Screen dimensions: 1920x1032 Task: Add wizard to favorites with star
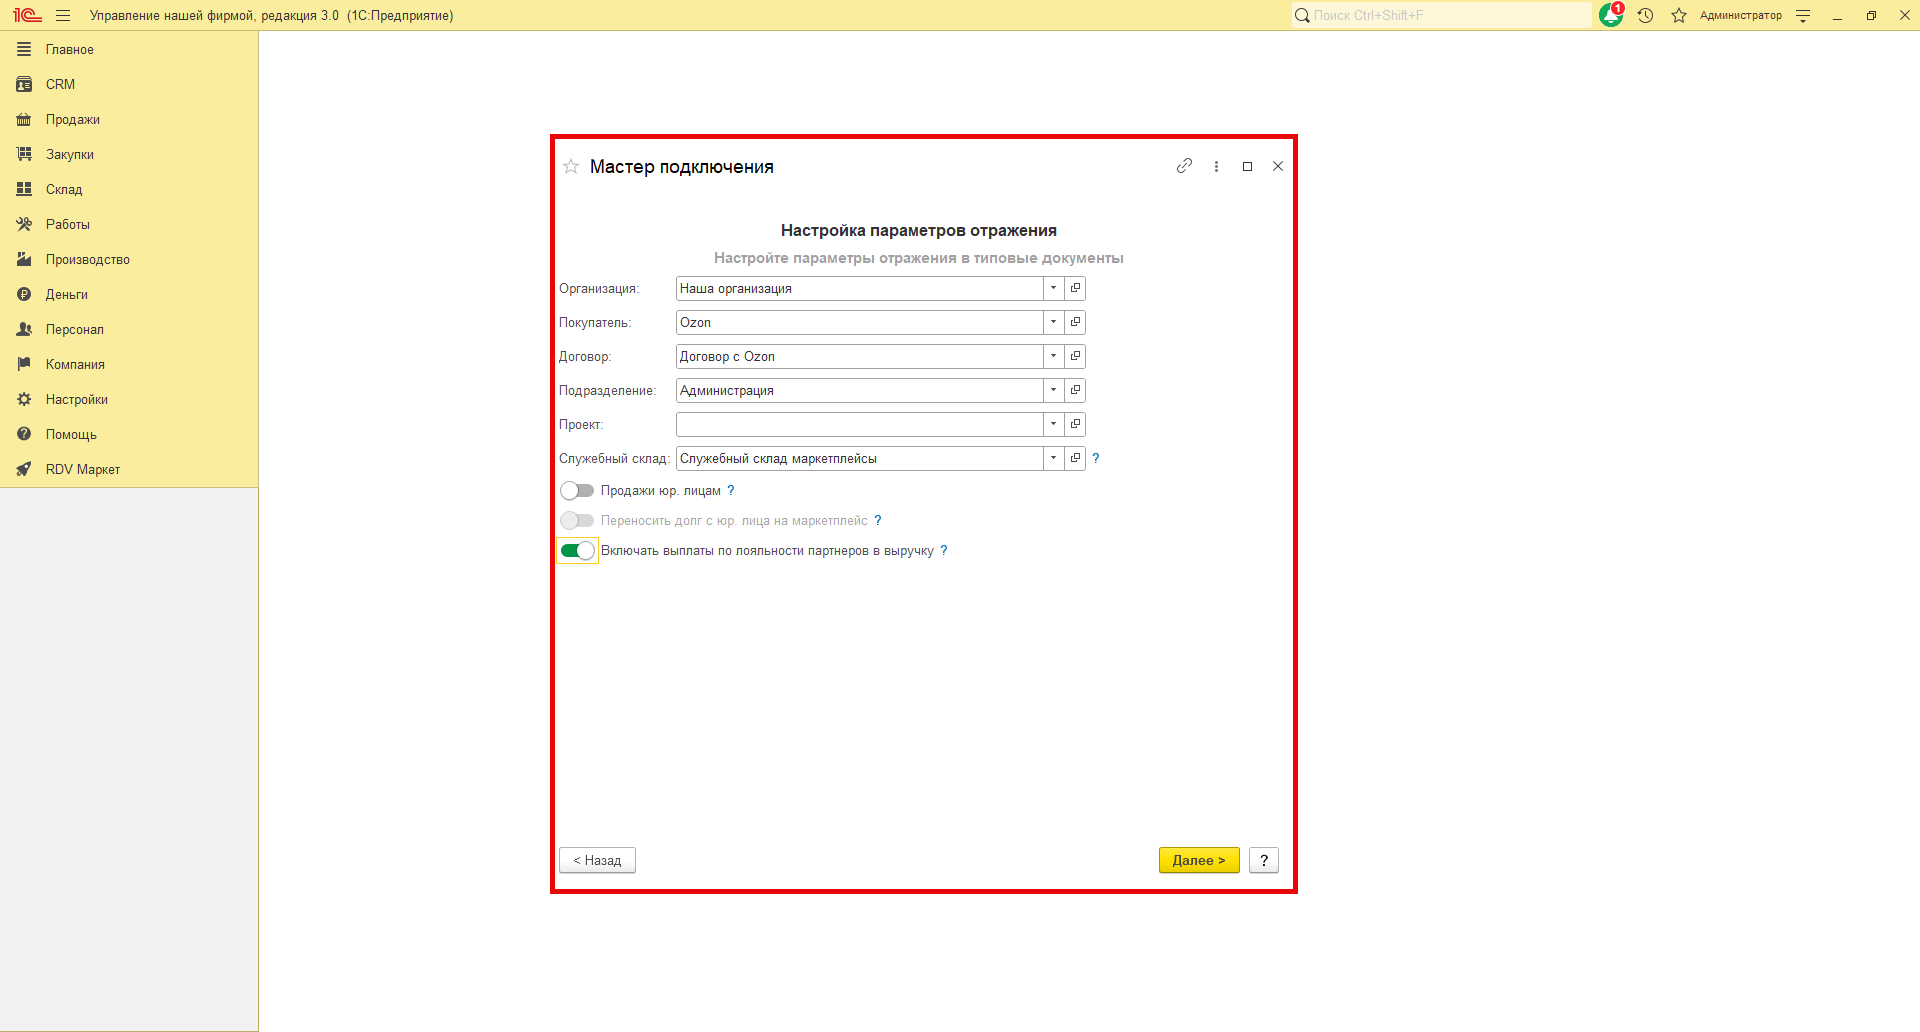[x=571, y=167]
